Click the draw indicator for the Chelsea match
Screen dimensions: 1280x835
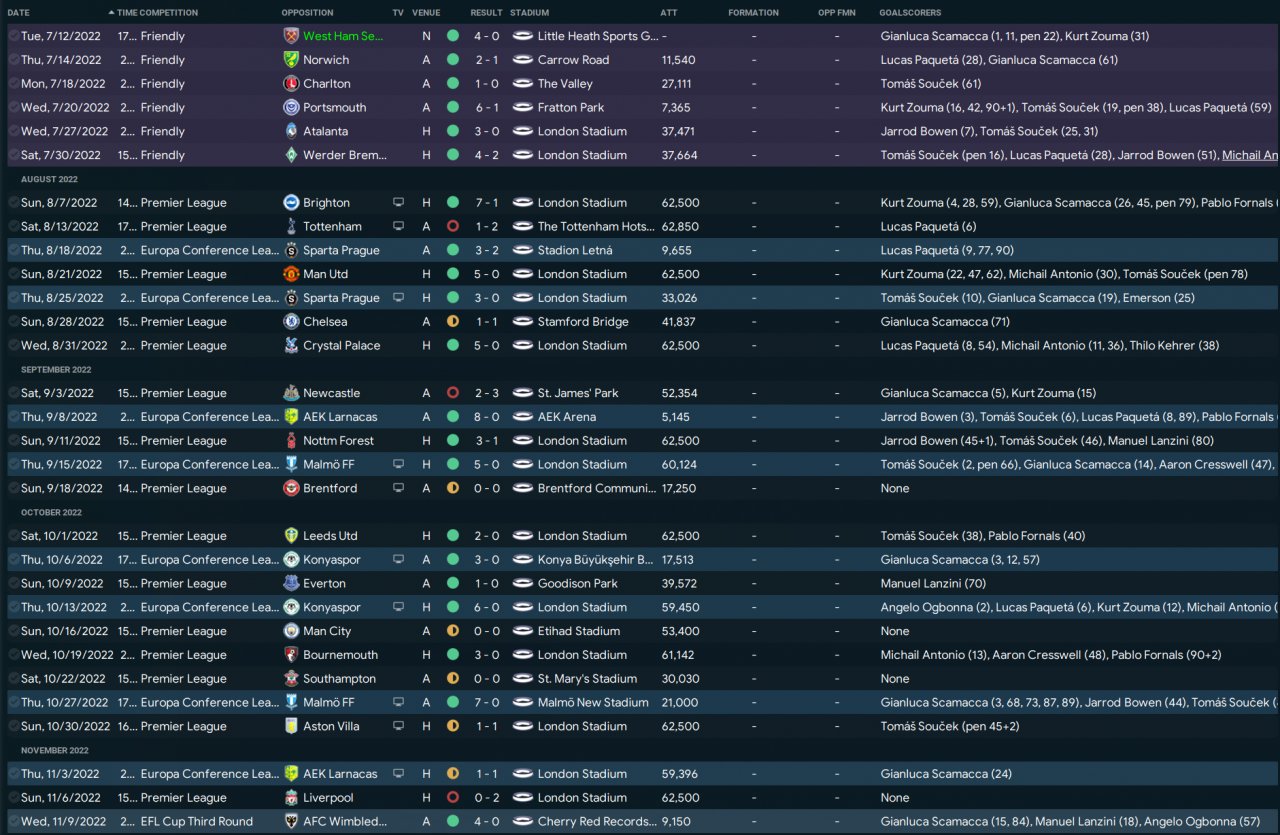point(453,322)
